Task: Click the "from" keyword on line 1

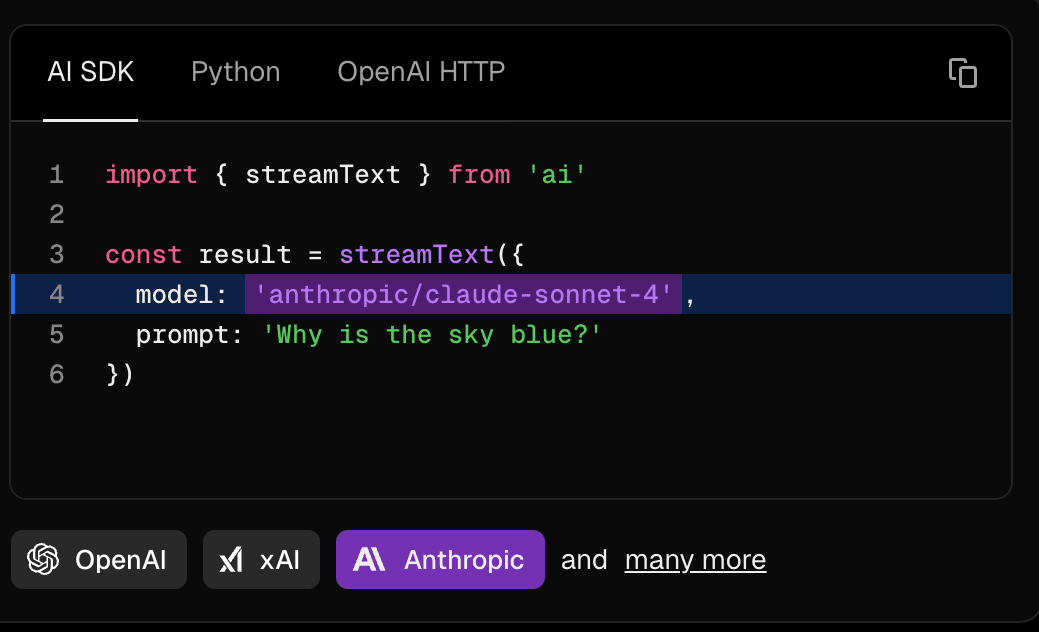Action: click(x=479, y=175)
